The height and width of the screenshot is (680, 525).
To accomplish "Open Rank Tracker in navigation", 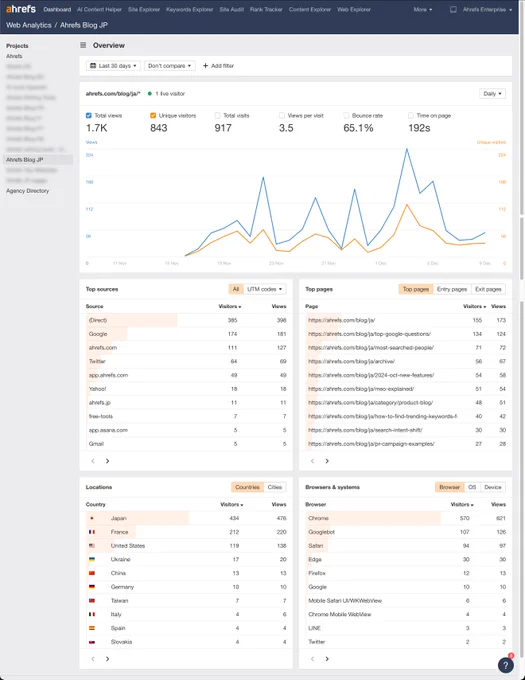I will pyautogui.click(x=266, y=9).
